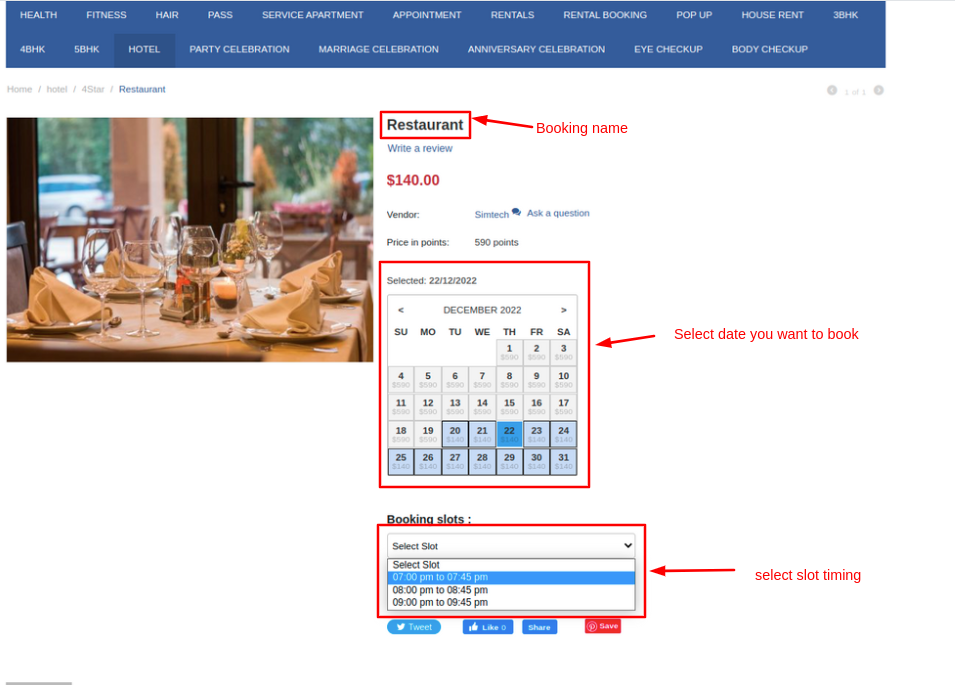Click the Write a review link
Image resolution: width=955 pixels, height=685 pixels.
(x=420, y=149)
